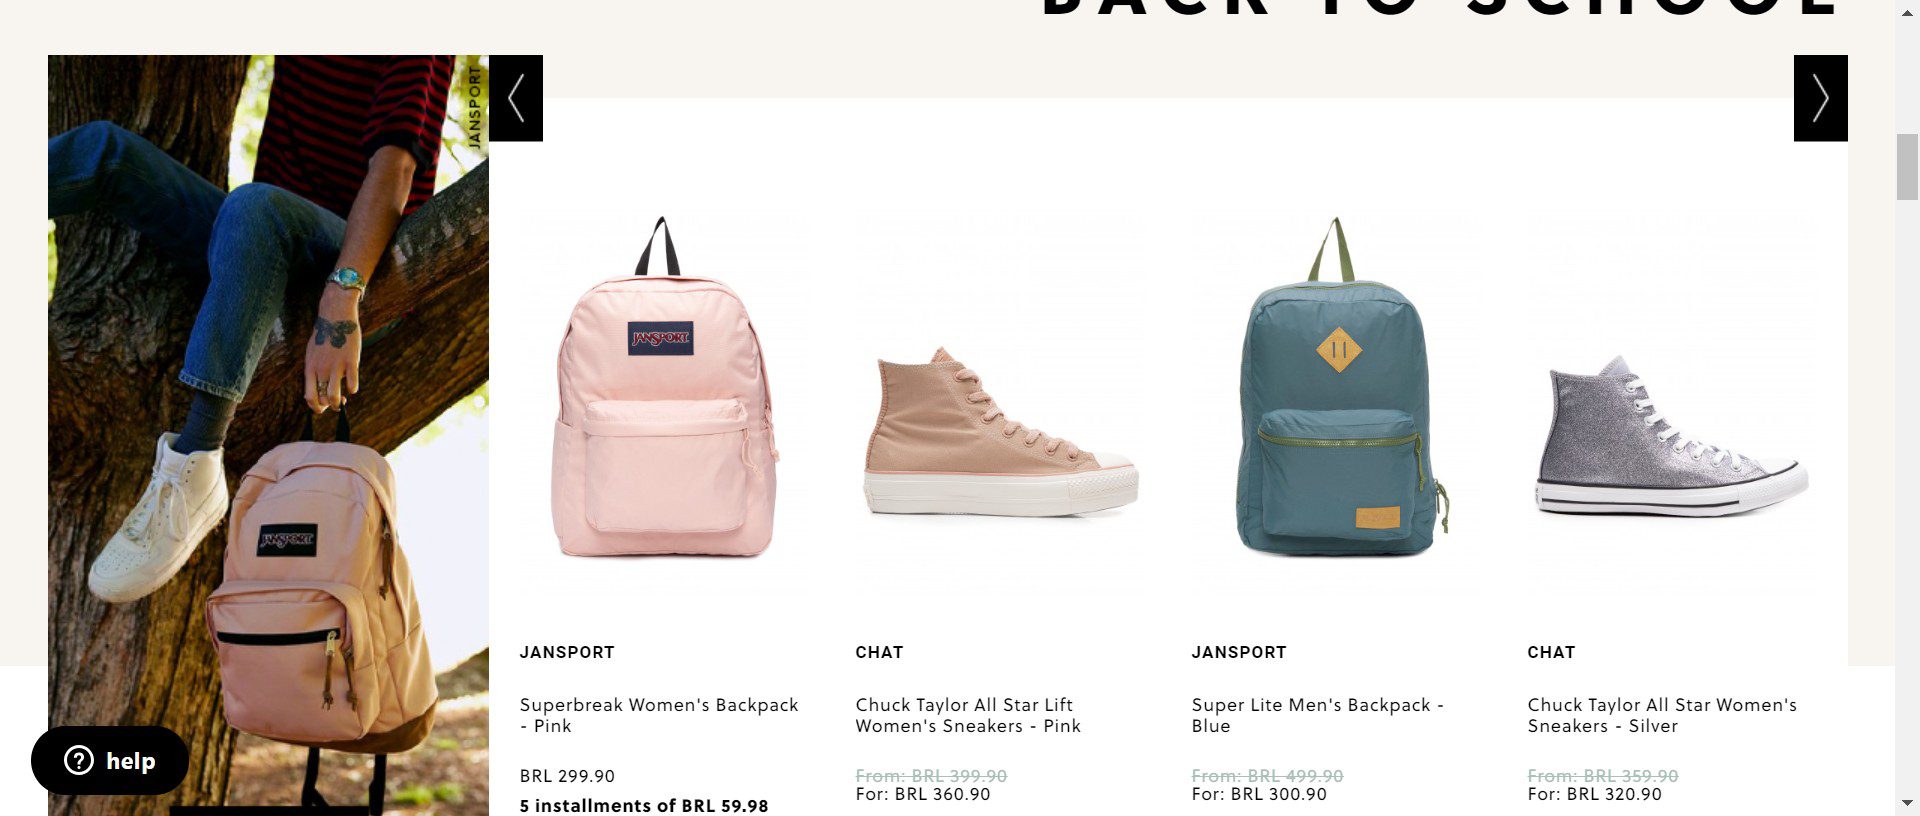Click the scrollbar down arrow
The height and width of the screenshot is (816, 1920).
(x=1907, y=803)
